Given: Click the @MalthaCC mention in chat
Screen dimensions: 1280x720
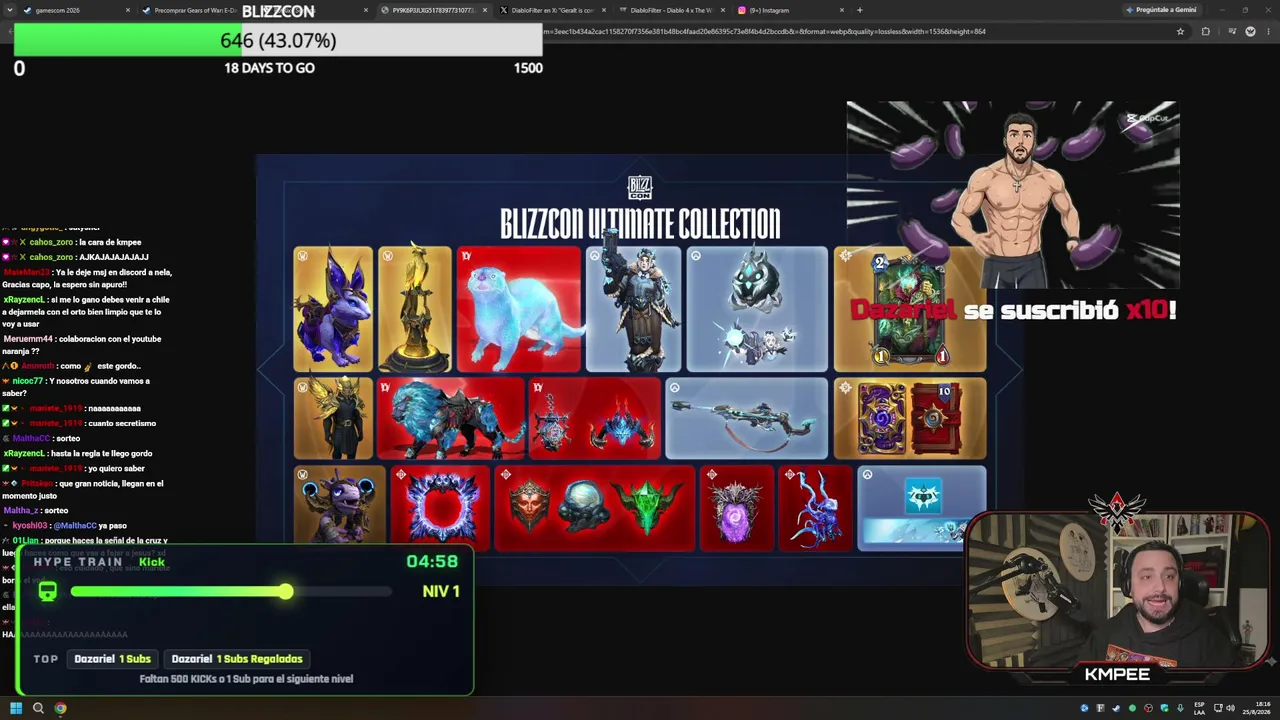Looking at the screenshot, I should click(x=75, y=526).
